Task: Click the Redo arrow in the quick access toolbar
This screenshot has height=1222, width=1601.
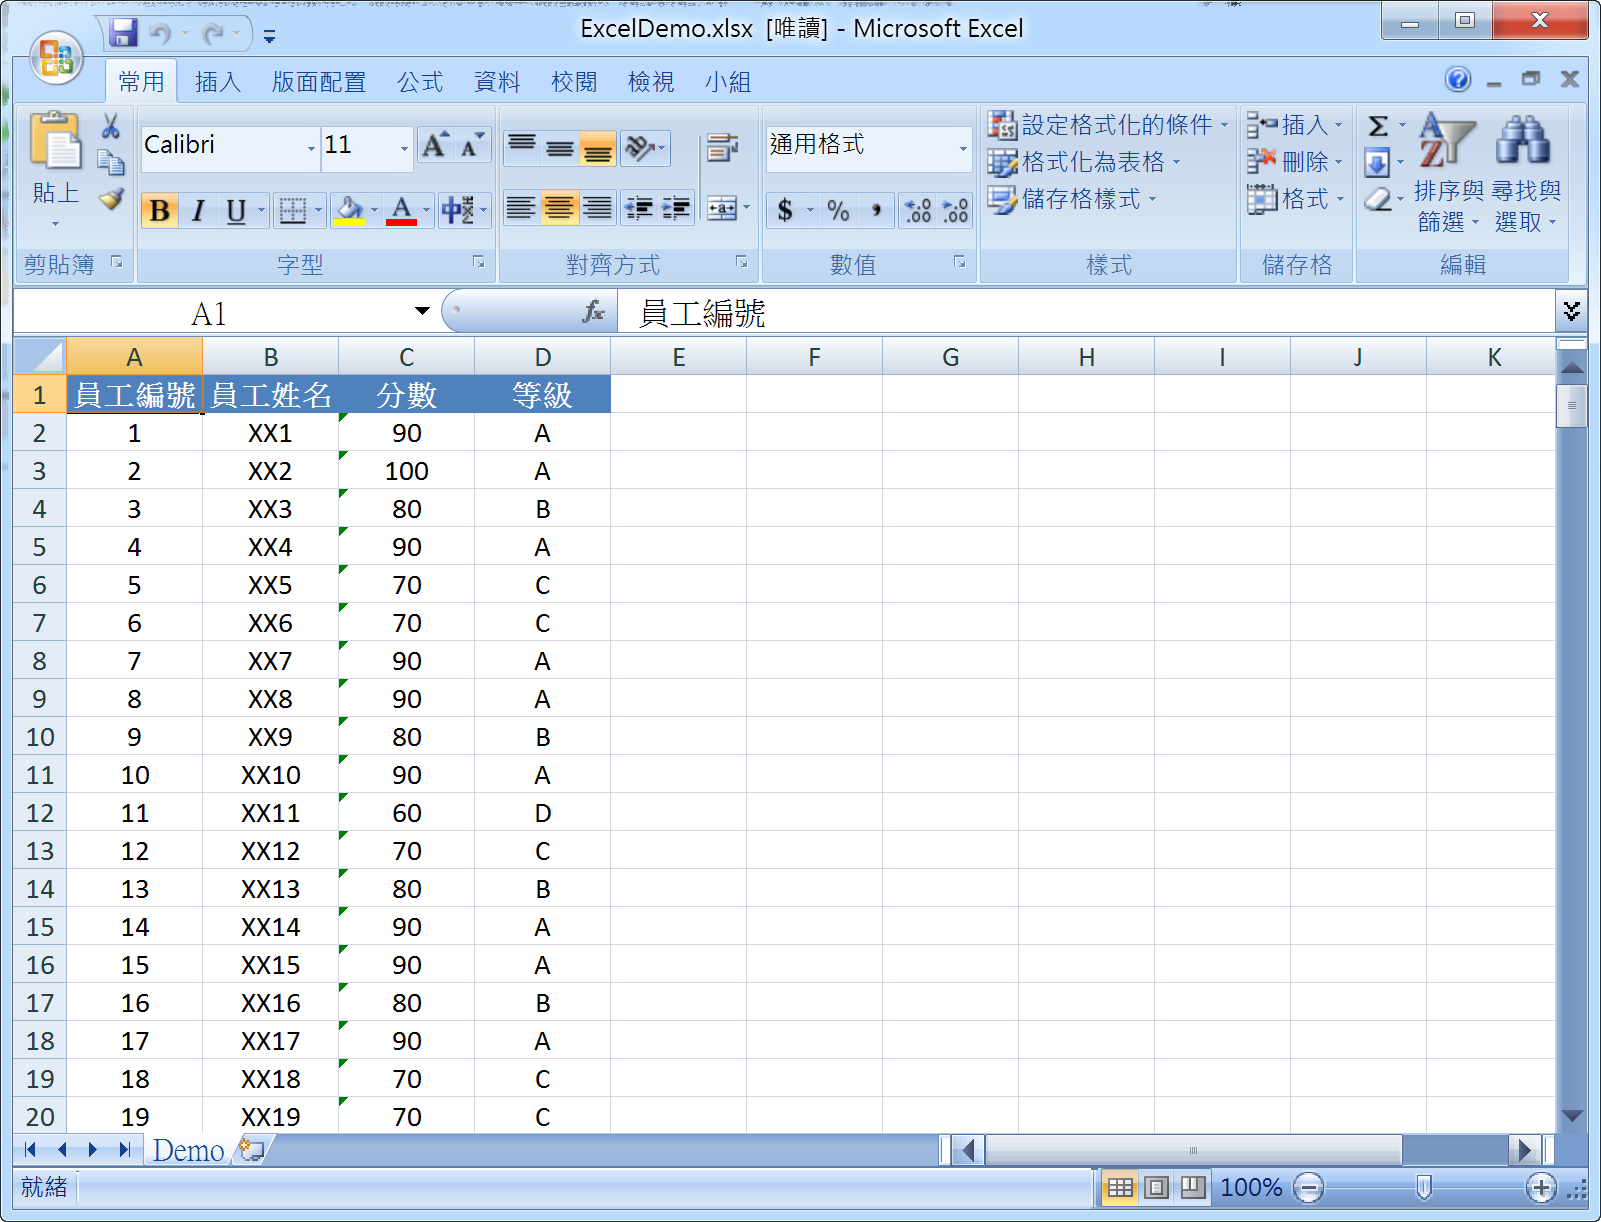Action: tap(213, 34)
